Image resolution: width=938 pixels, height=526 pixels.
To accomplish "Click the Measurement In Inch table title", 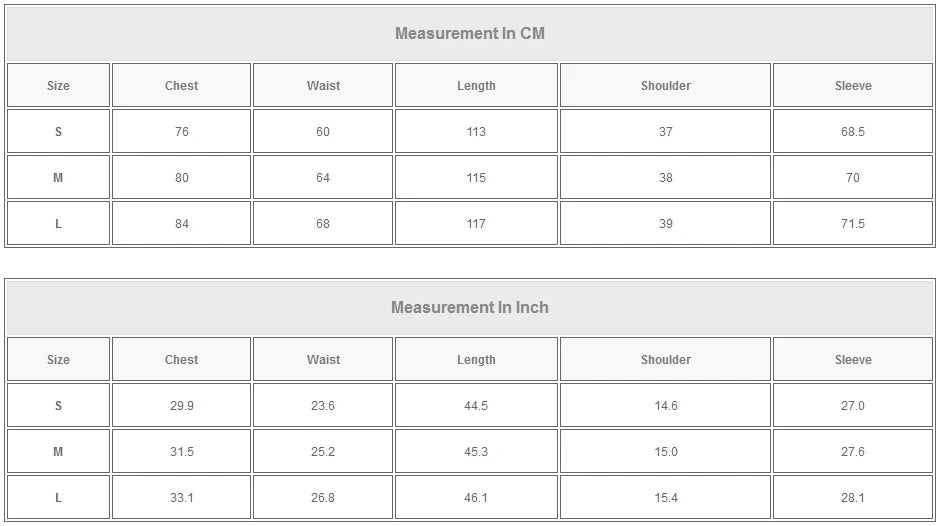I will click(469, 307).
